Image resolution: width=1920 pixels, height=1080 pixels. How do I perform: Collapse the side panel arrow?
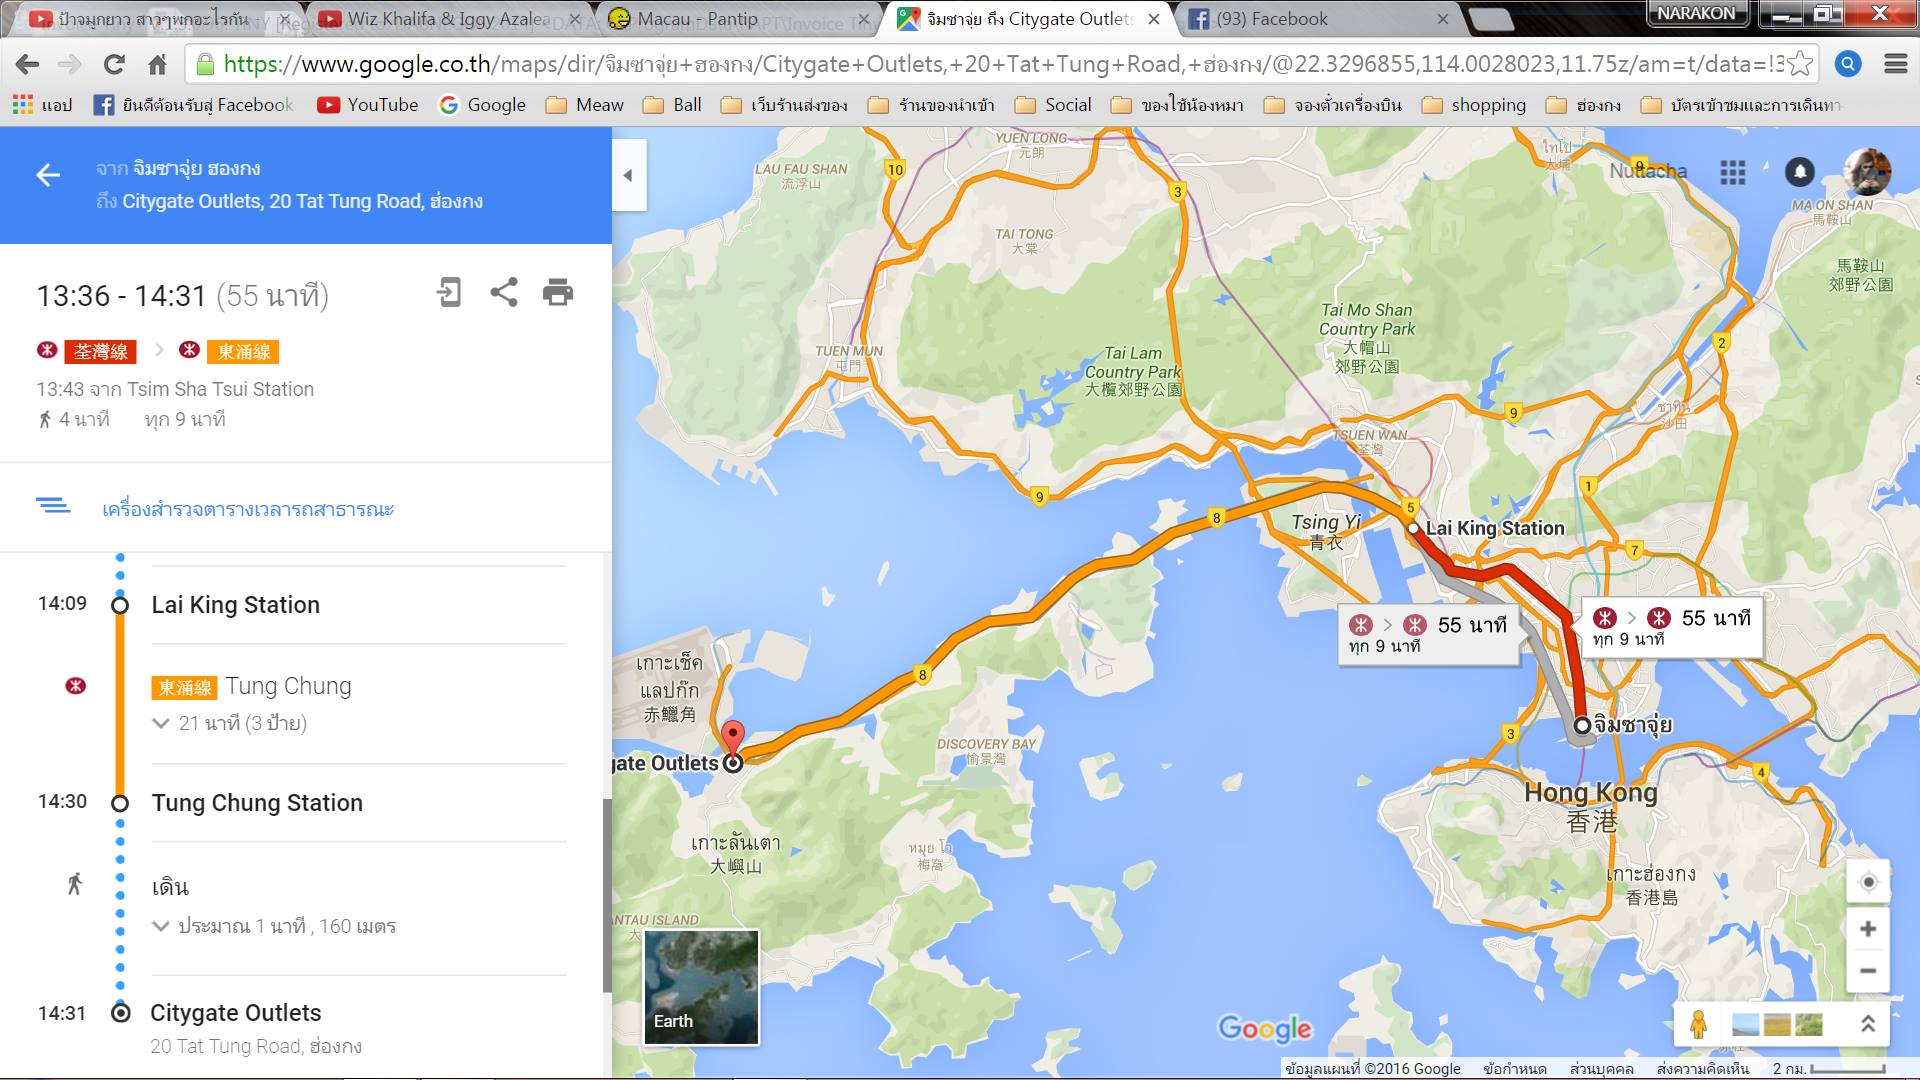[x=629, y=175]
